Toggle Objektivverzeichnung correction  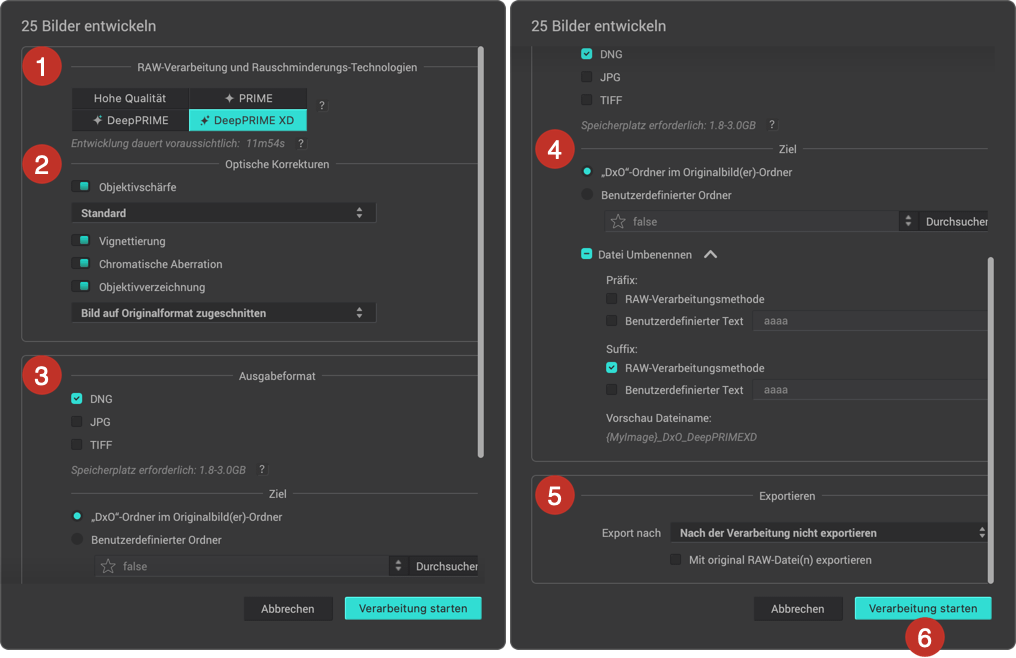(x=81, y=287)
